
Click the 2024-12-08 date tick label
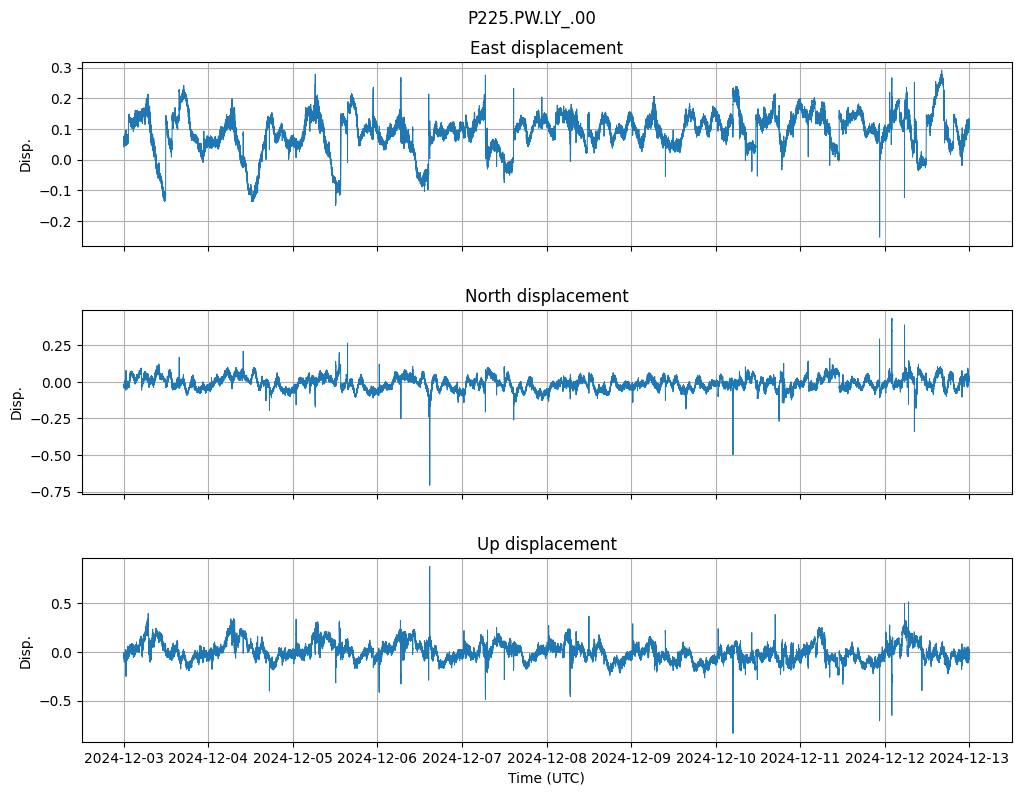tap(546, 759)
